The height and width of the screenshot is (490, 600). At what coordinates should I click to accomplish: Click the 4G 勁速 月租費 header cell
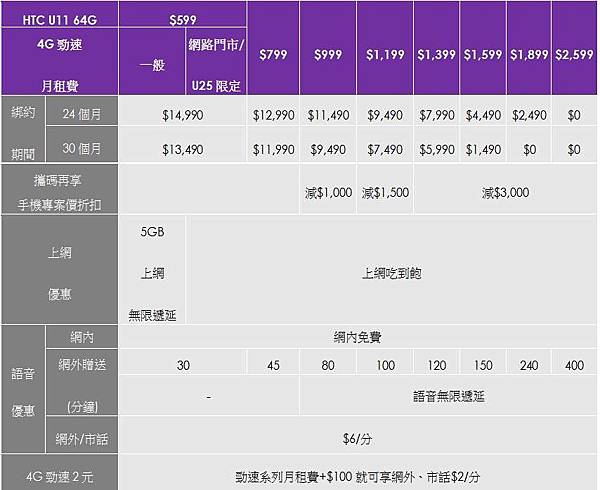click(x=59, y=61)
